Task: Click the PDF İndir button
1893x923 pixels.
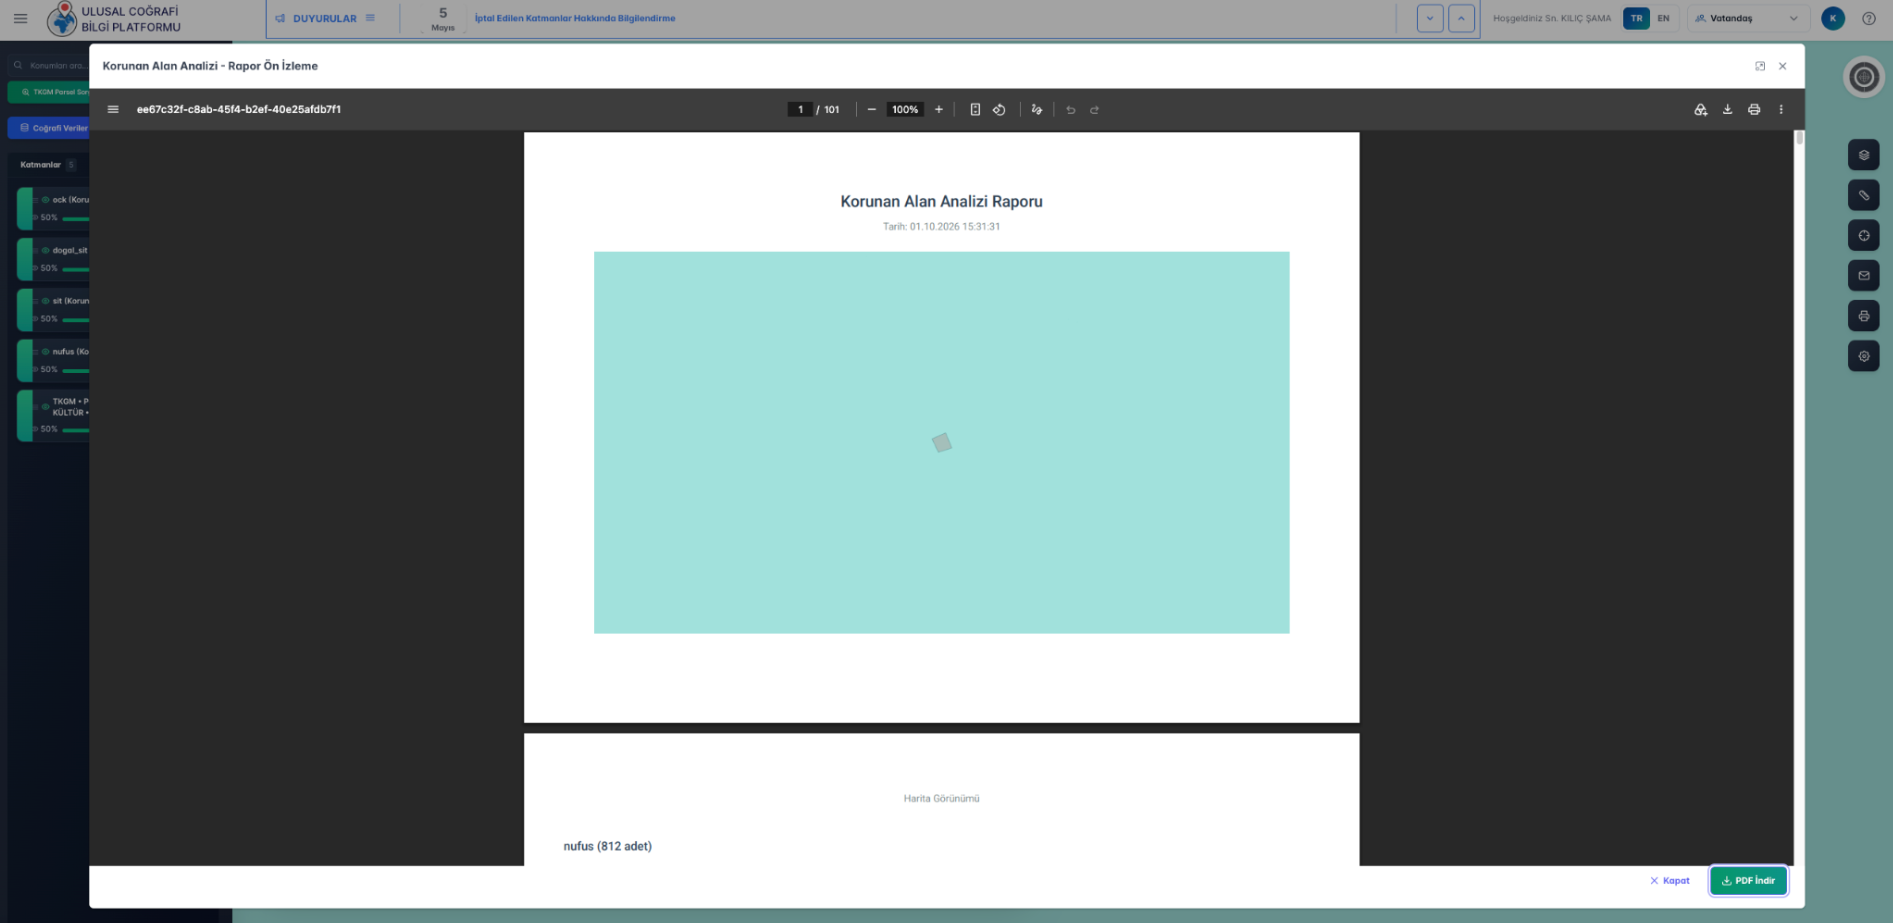Action: click(x=1748, y=881)
